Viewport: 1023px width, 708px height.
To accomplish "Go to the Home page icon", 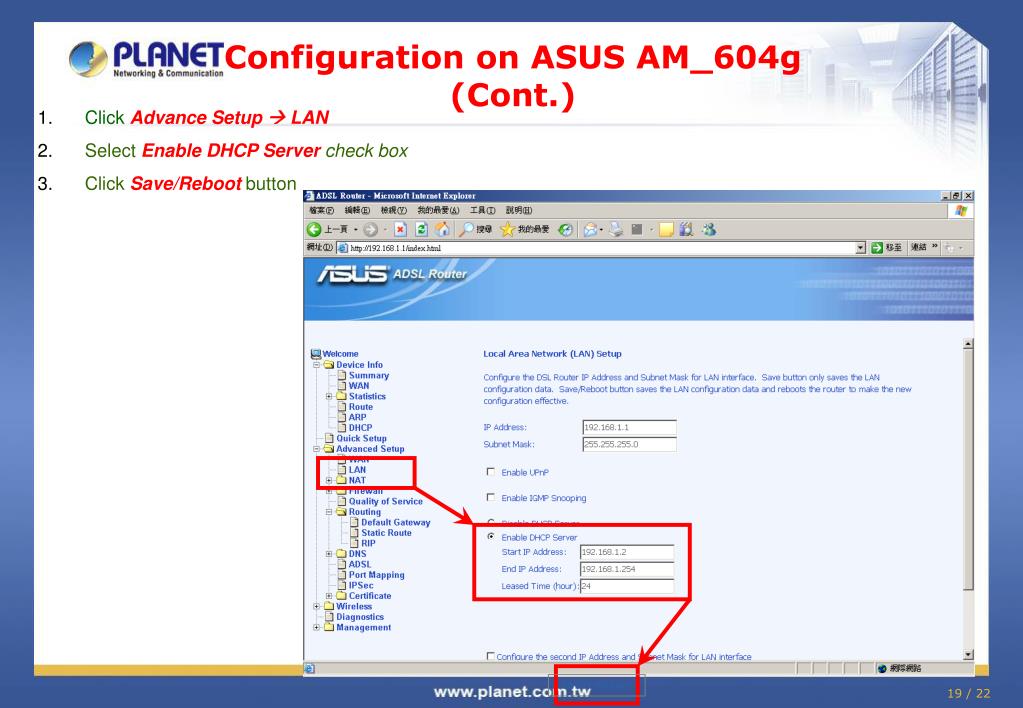I will (x=442, y=229).
